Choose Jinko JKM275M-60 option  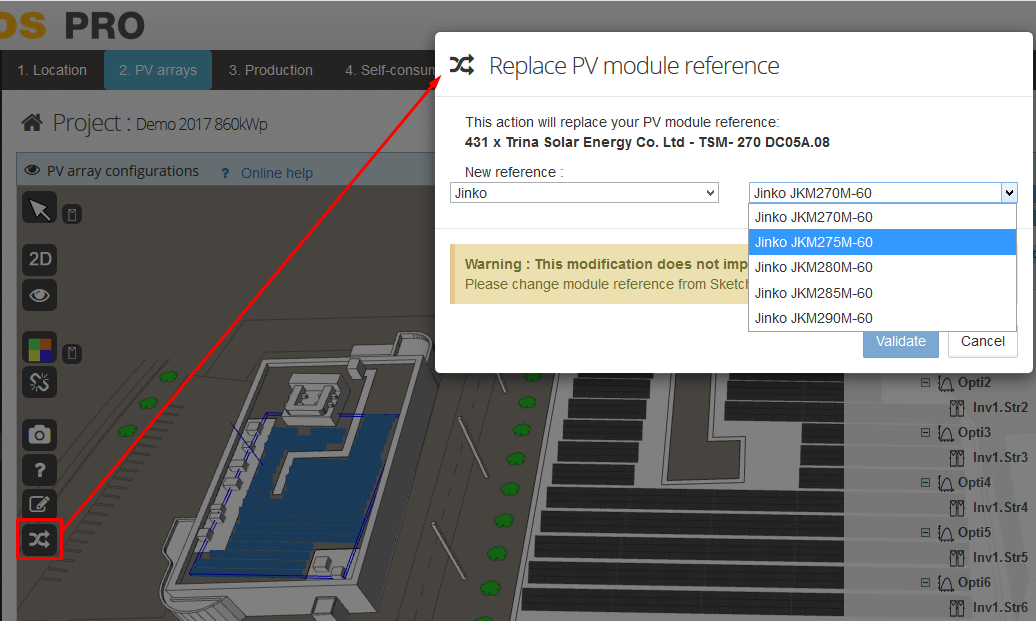pyautogui.click(x=882, y=242)
